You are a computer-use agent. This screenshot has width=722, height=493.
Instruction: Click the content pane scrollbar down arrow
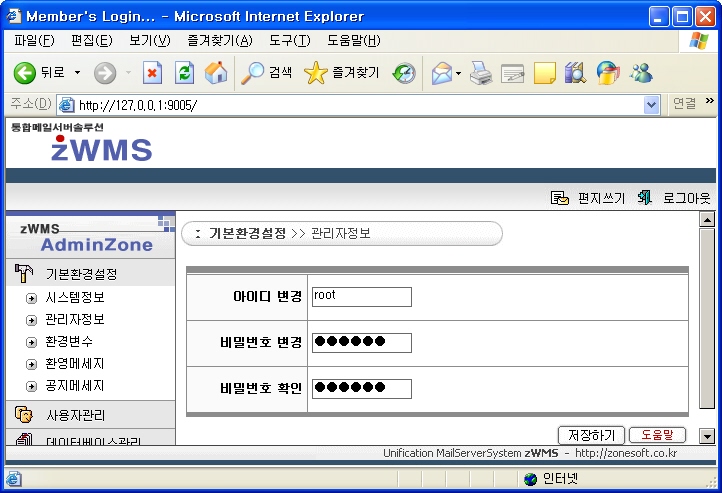(x=707, y=436)
